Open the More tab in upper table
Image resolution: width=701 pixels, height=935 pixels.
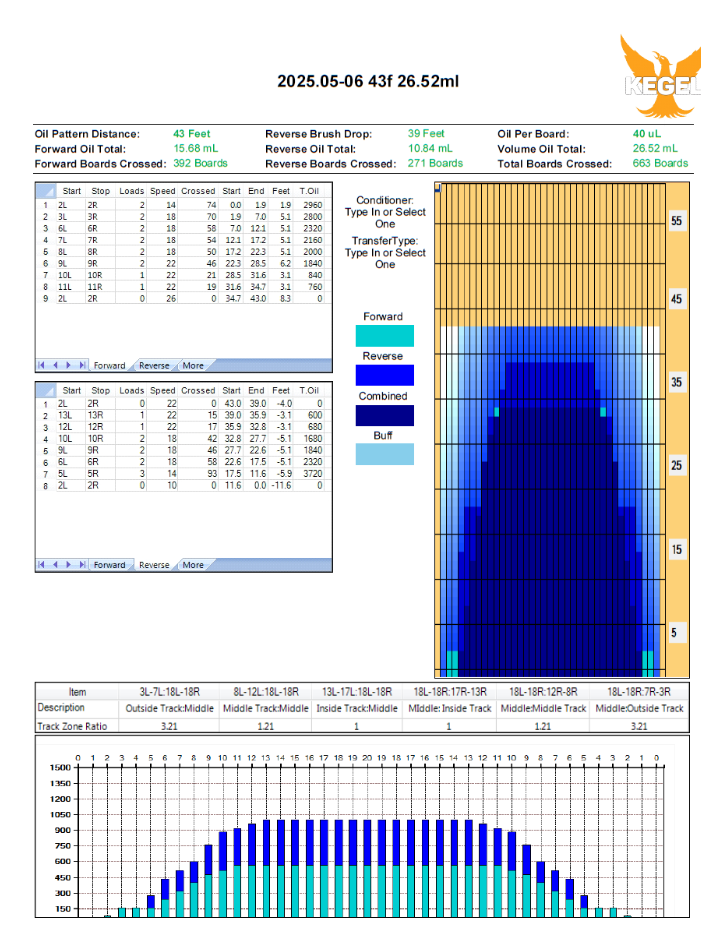[193, 366]
